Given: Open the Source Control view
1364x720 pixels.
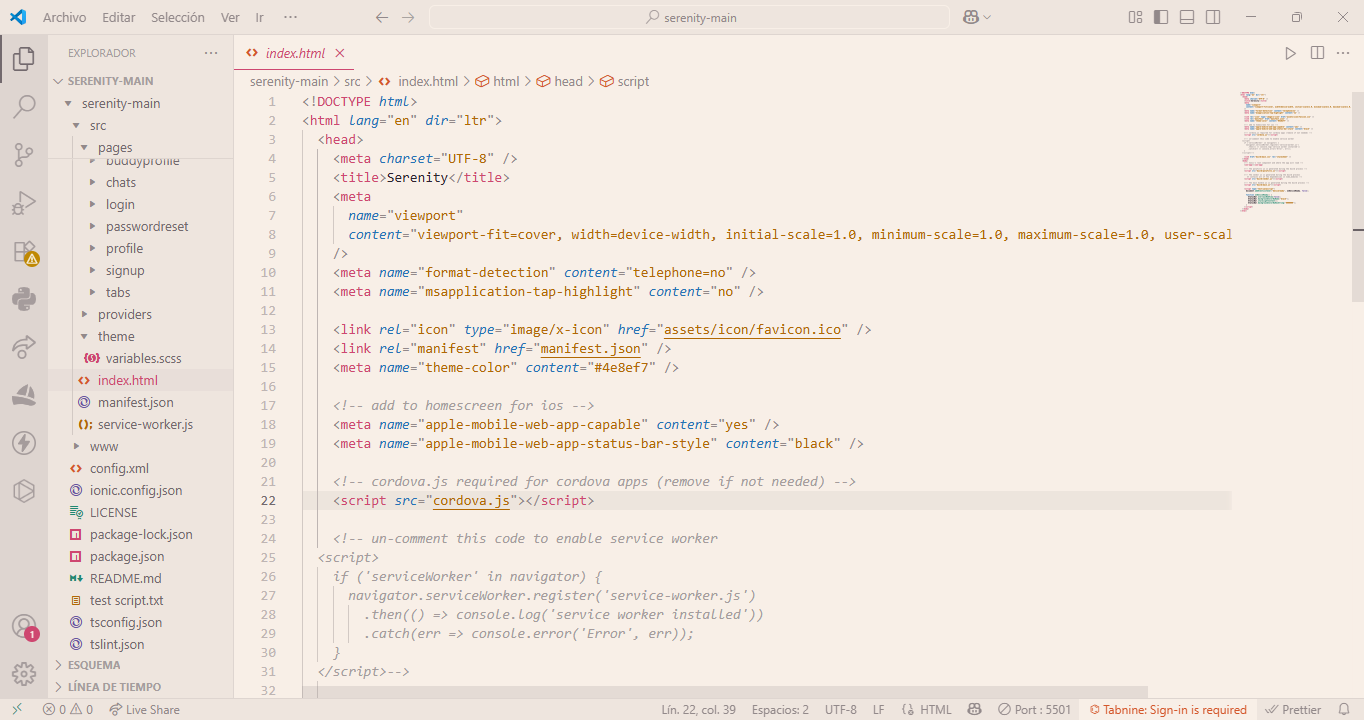Looking at the screenshot, I should tap(24, 155).
